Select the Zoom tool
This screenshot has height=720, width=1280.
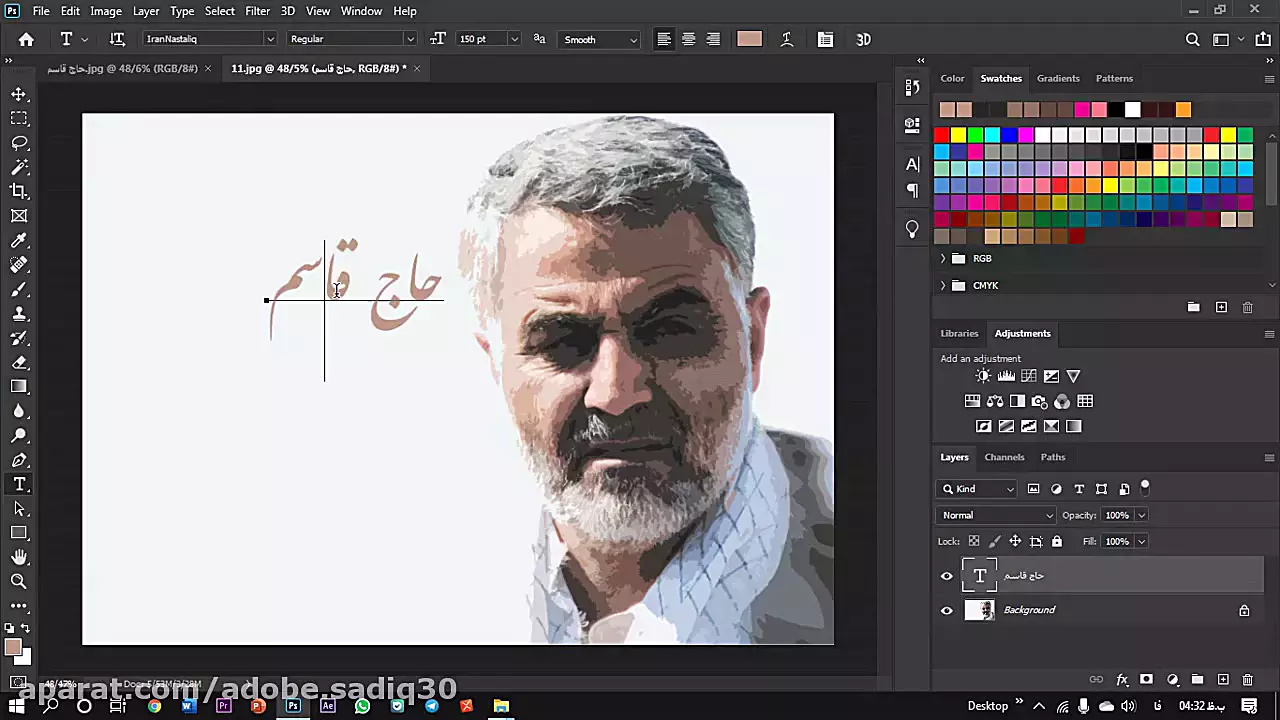(x=19, y=581)
